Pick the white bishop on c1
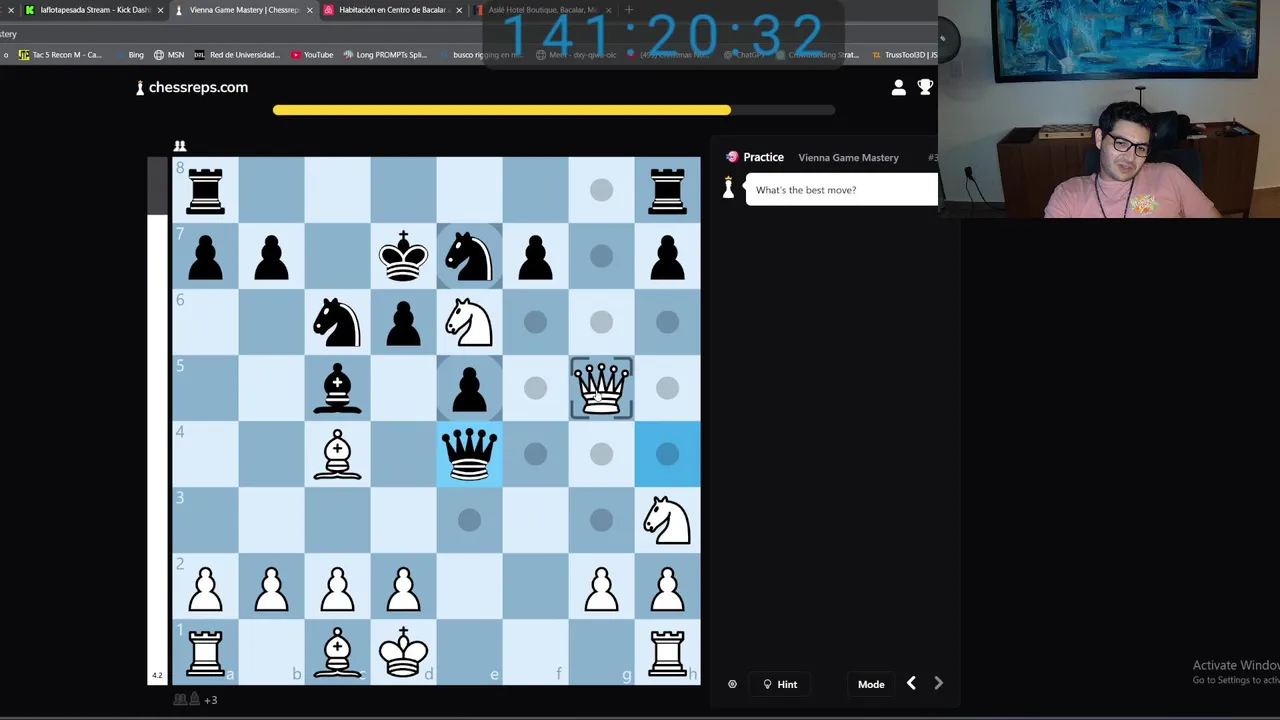 337,652
